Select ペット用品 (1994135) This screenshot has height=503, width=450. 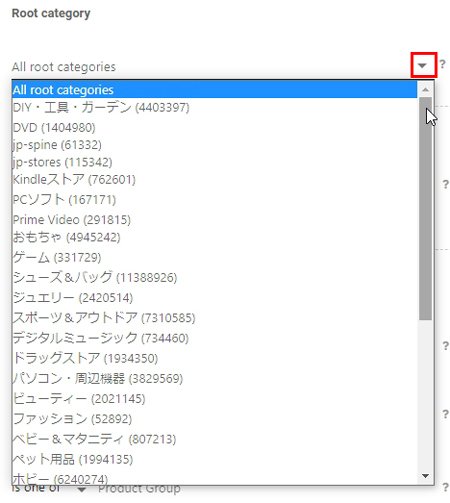pos(214,459)
